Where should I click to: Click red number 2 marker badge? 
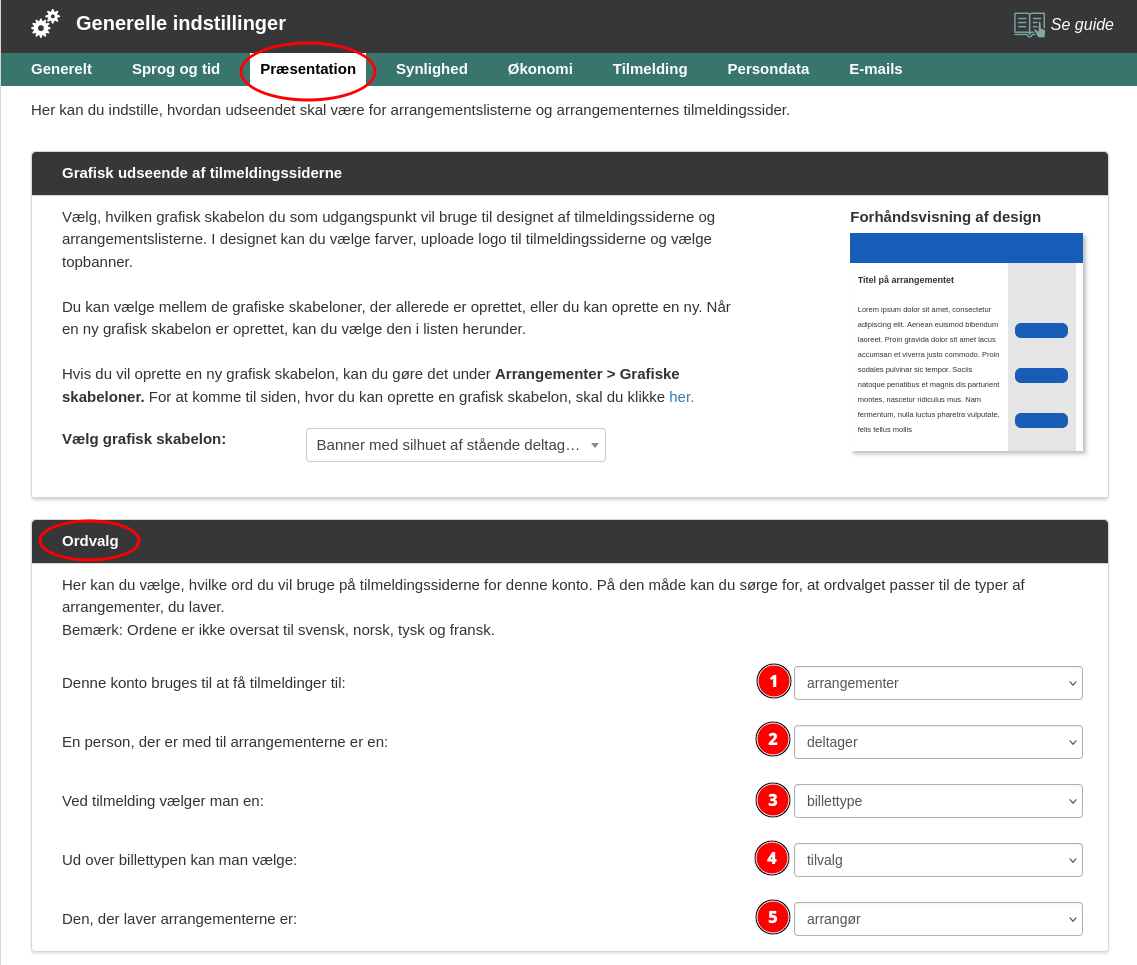click(772, 740)
